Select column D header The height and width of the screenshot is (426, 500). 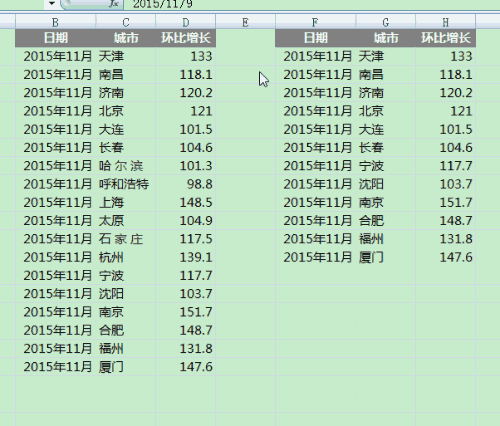pos(186,22)
